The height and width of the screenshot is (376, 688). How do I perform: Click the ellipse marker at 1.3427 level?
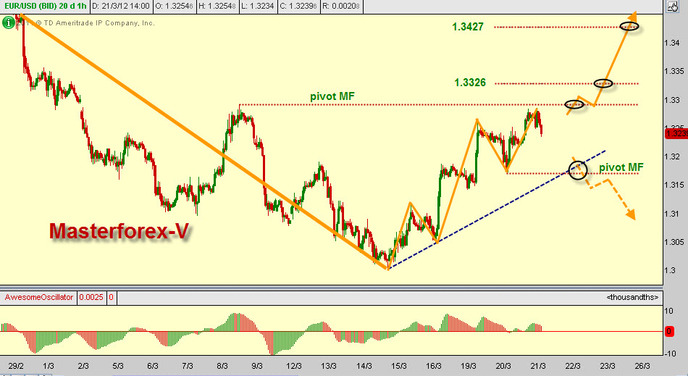629,26
